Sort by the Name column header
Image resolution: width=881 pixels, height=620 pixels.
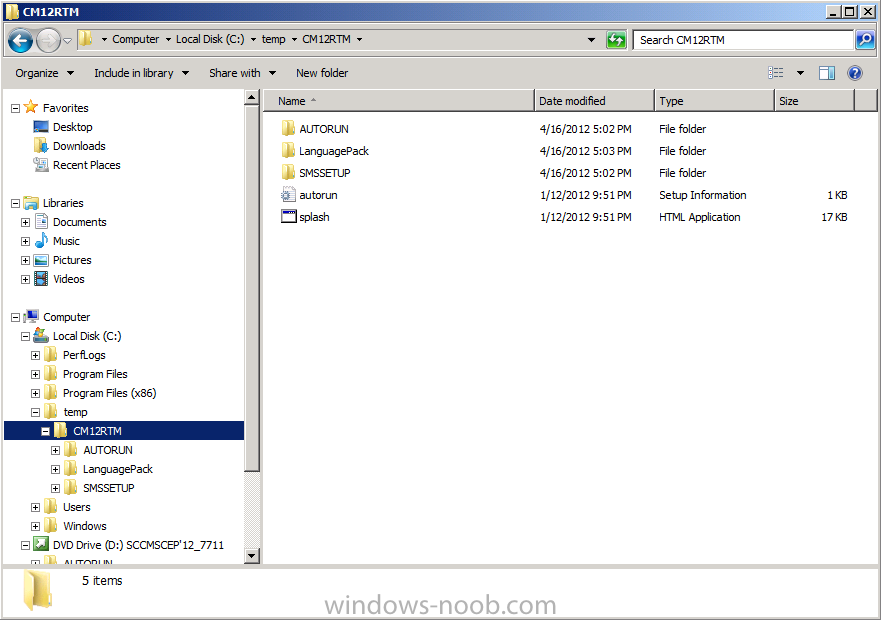(399, 101)
